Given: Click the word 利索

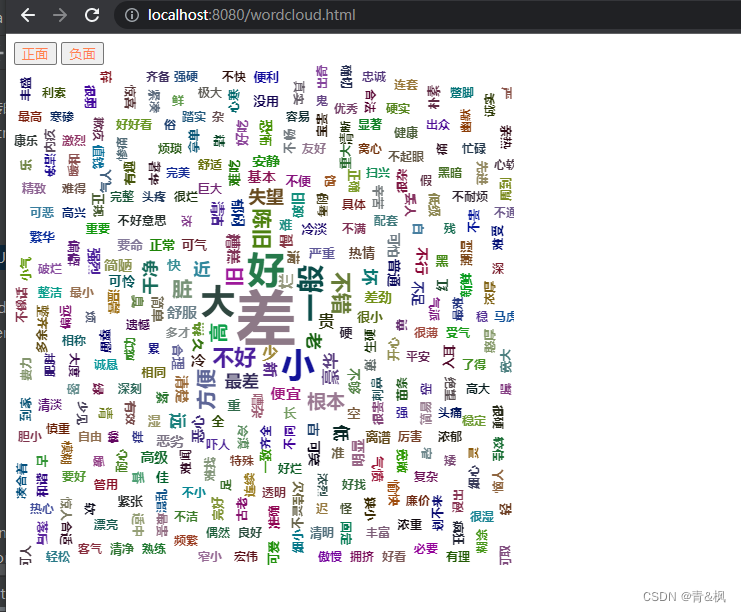Looking at the screenshot, I should pos(54,92).
